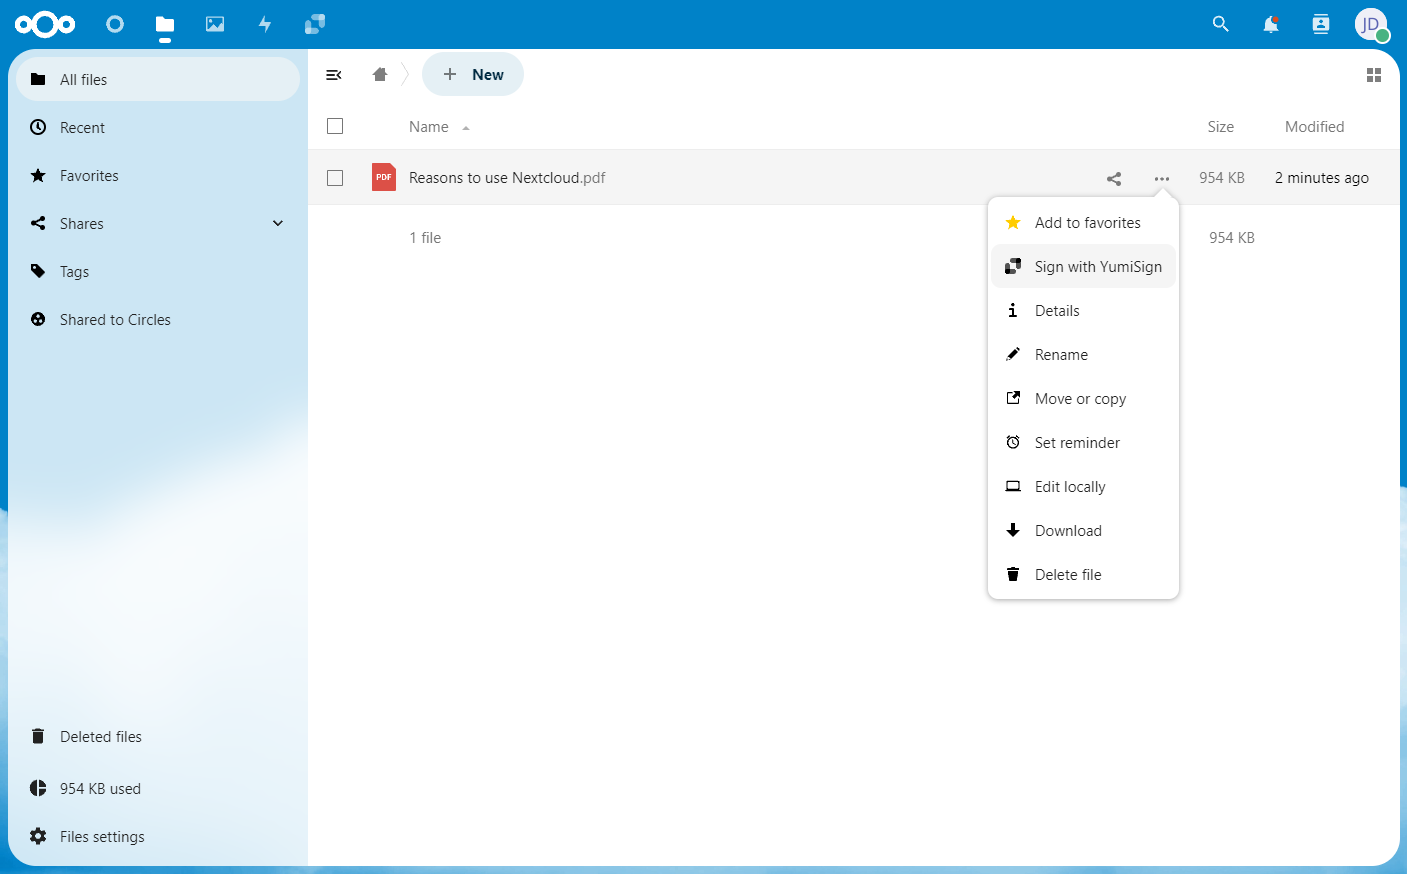Select Set reminder option
The width and height of the screenshot is (1407, 874).
1083,443
